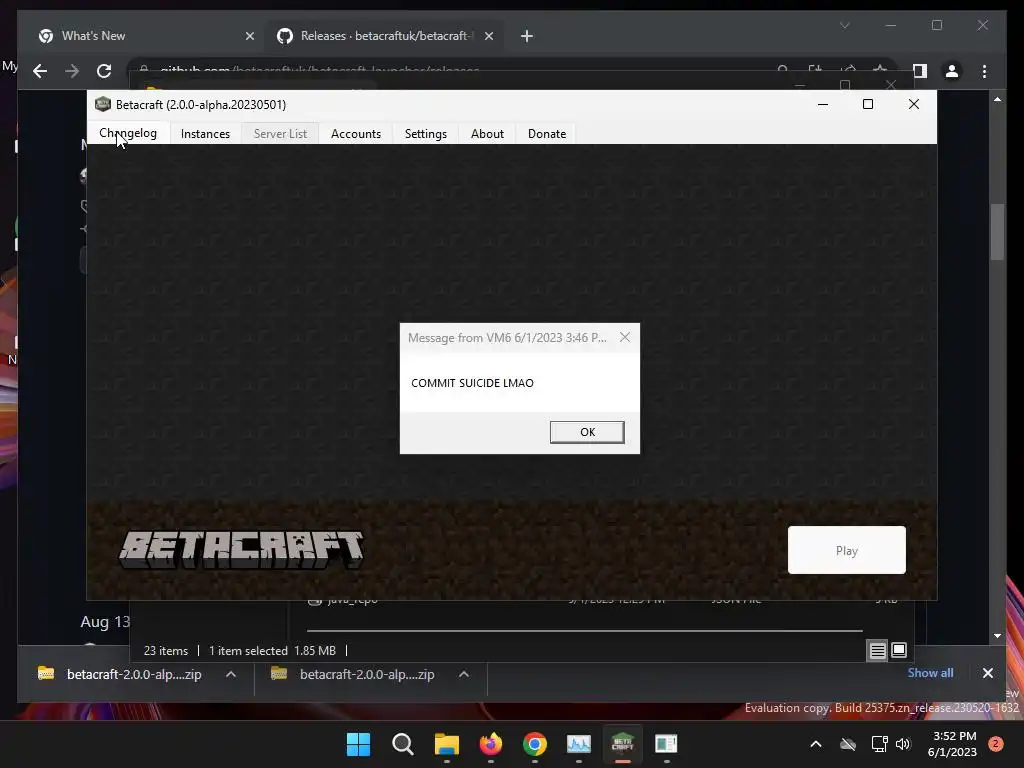Open Chrome's three-dot menu
Image resolution: width=1024 pixels, height=768 pixels.
tap(984, 71)
